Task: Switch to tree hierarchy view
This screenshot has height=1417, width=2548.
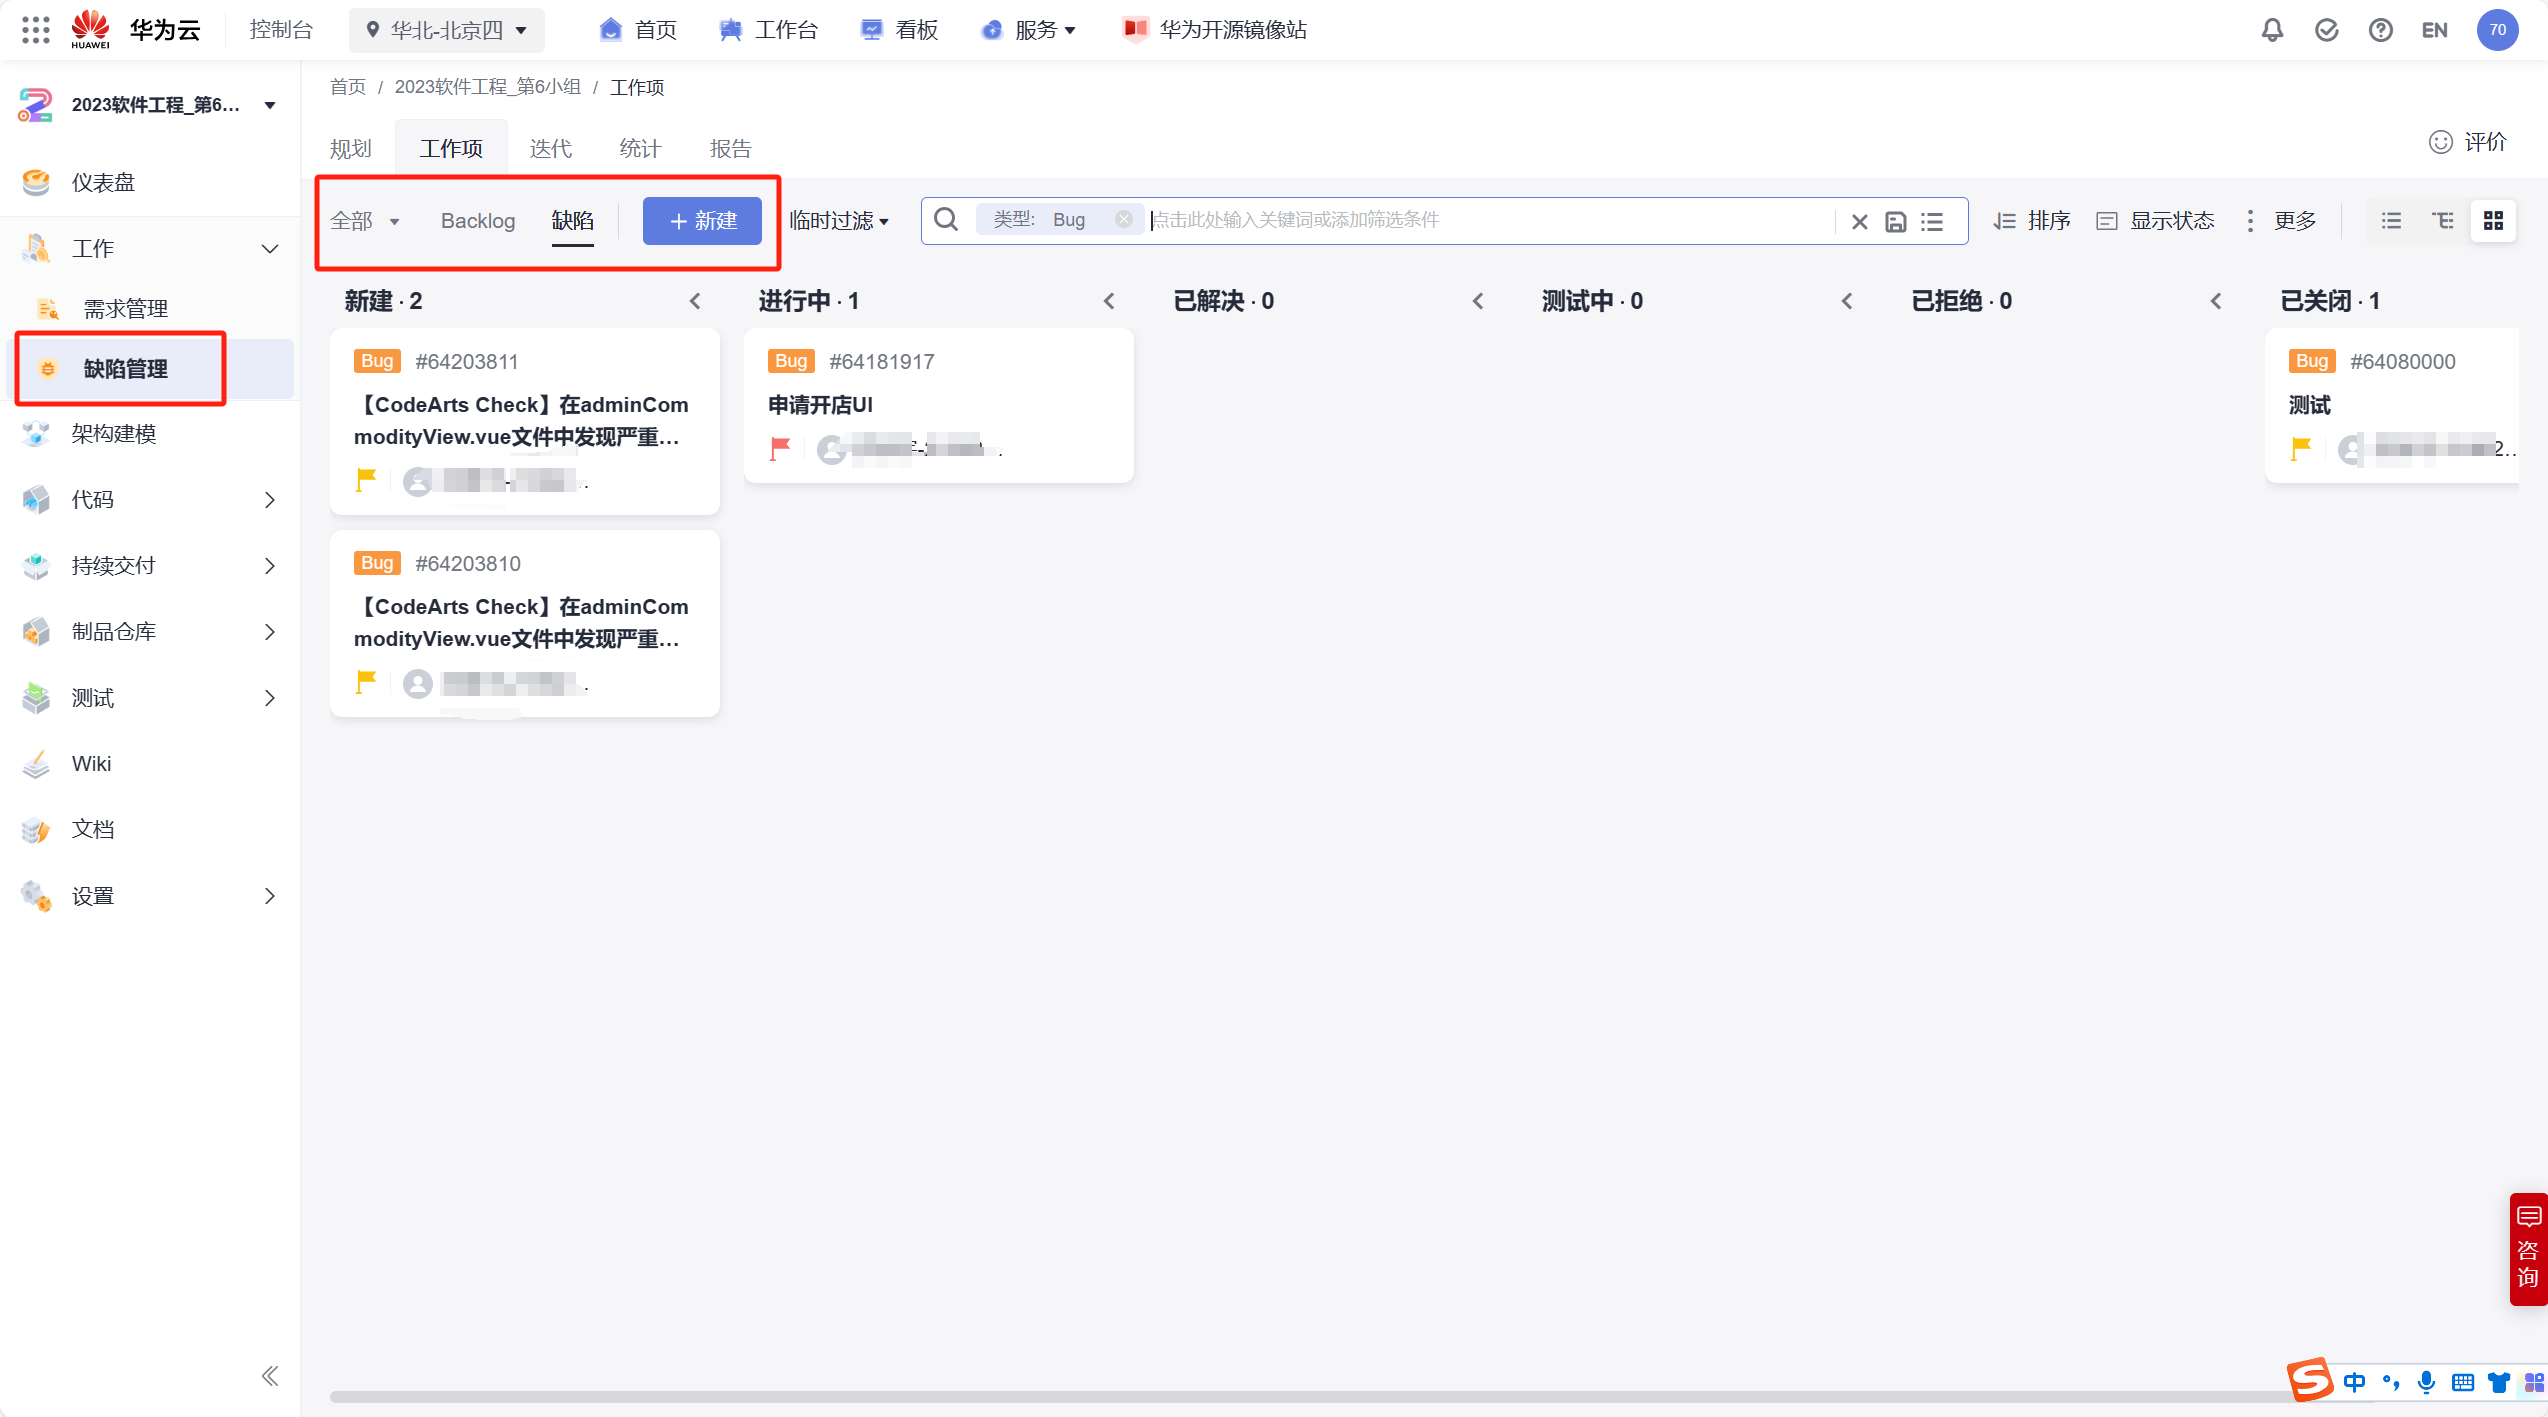Action: coord(2442,221)
